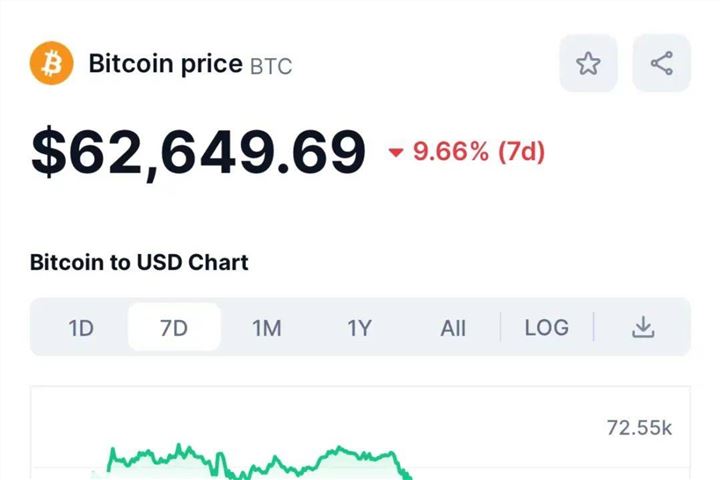Screen dimensions: 720x480
Task: Toggle LOG scale on the chart
Action: point(546,328)
